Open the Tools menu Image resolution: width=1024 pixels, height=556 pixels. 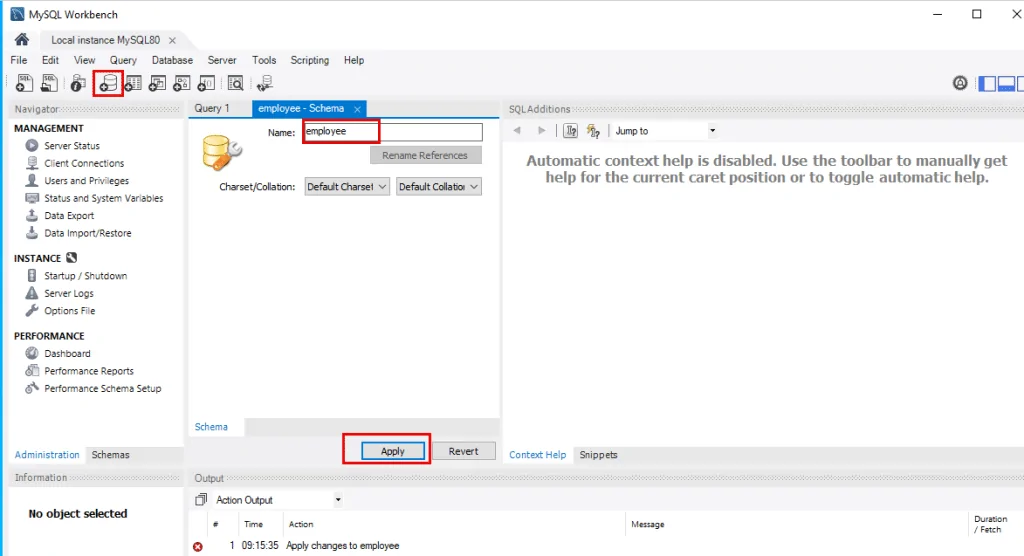click(264, 60)
